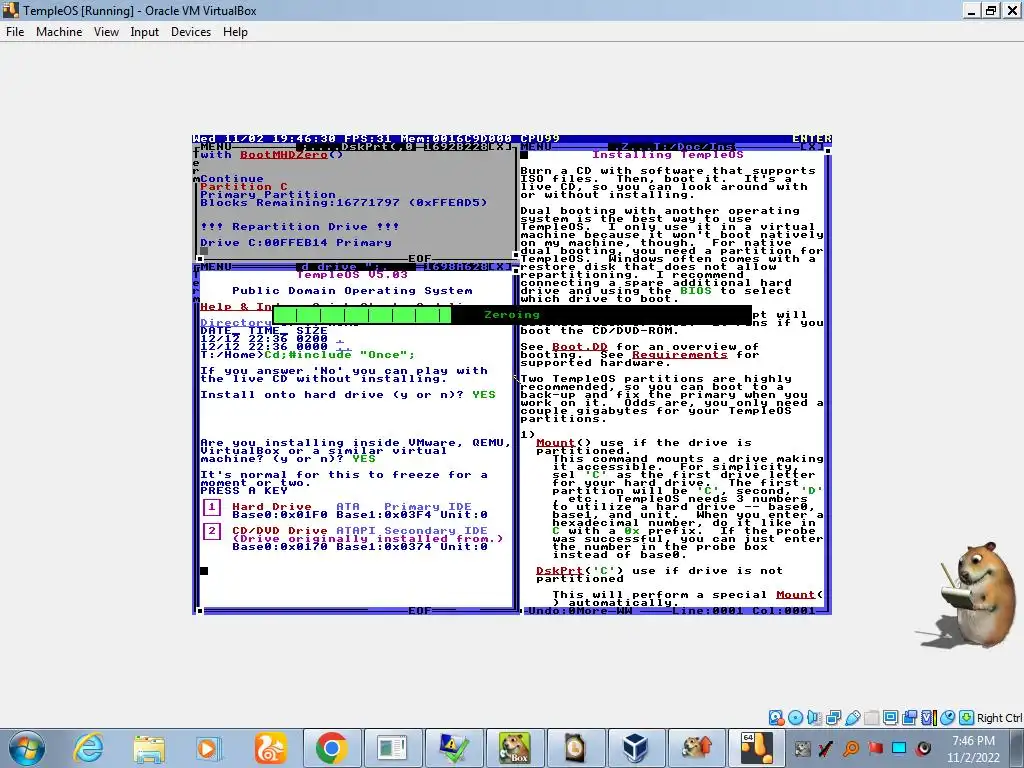The image size is (1024, 768).
Task: Click the red checkmark tray icon
Action: click(826, 748)
